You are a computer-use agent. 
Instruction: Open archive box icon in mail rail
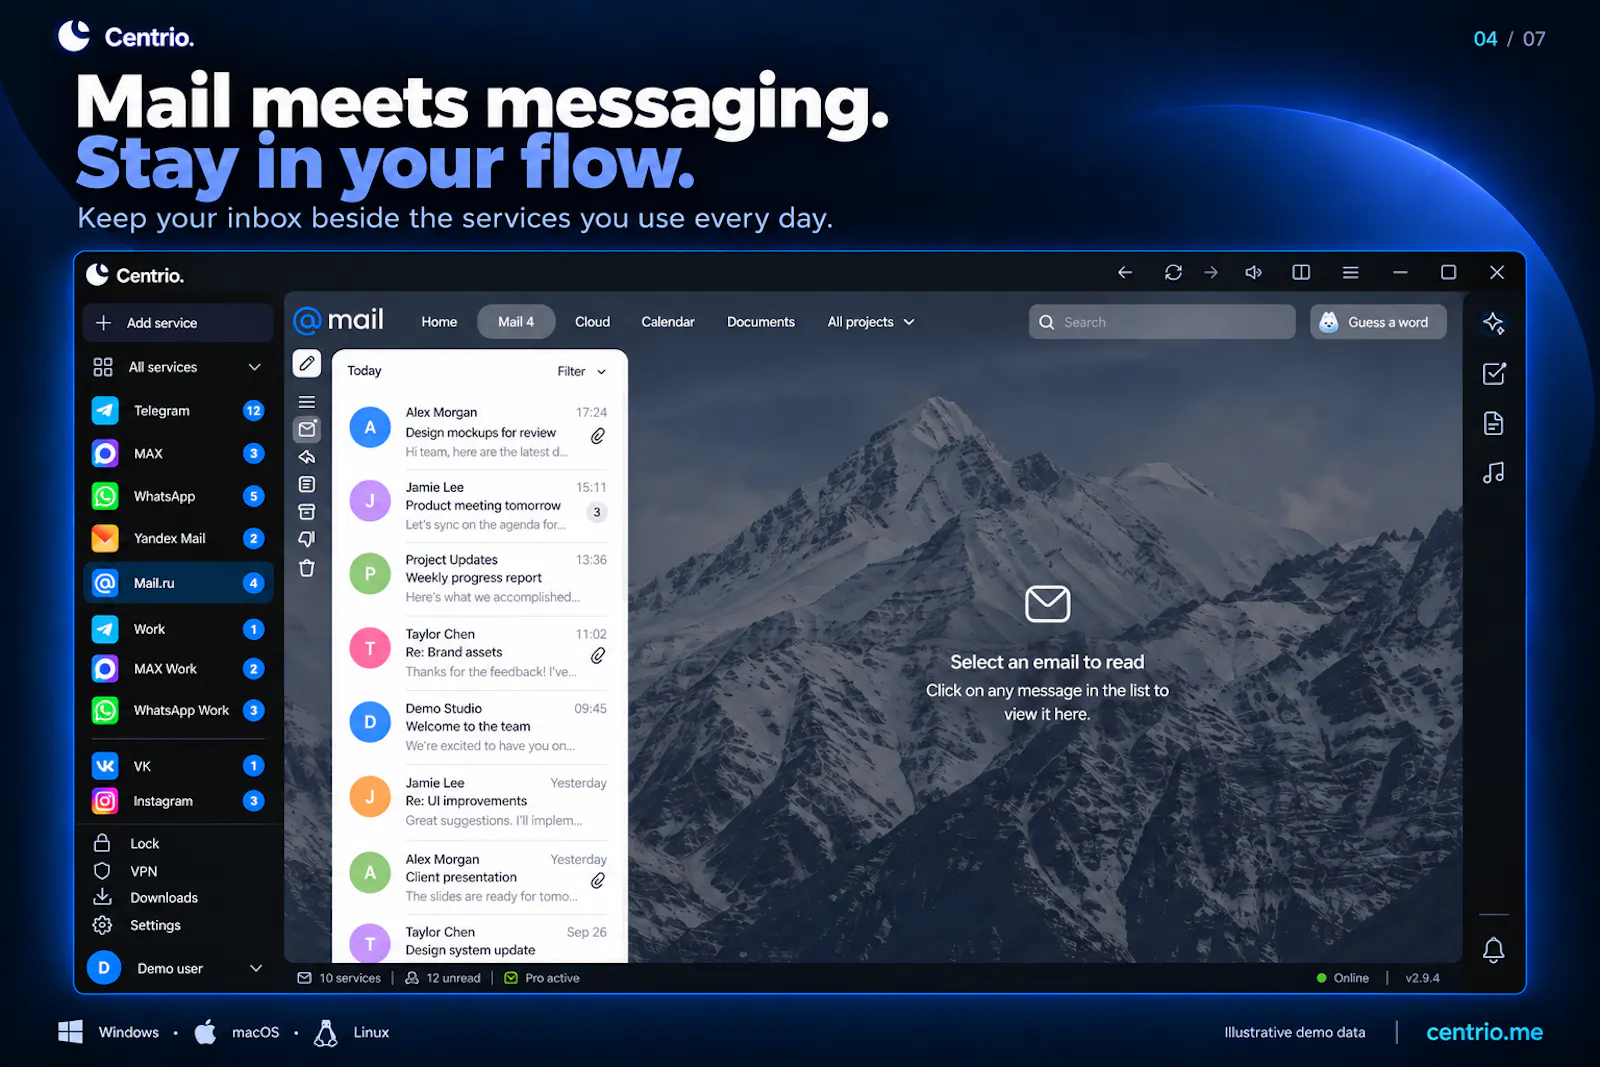(307, 512)
